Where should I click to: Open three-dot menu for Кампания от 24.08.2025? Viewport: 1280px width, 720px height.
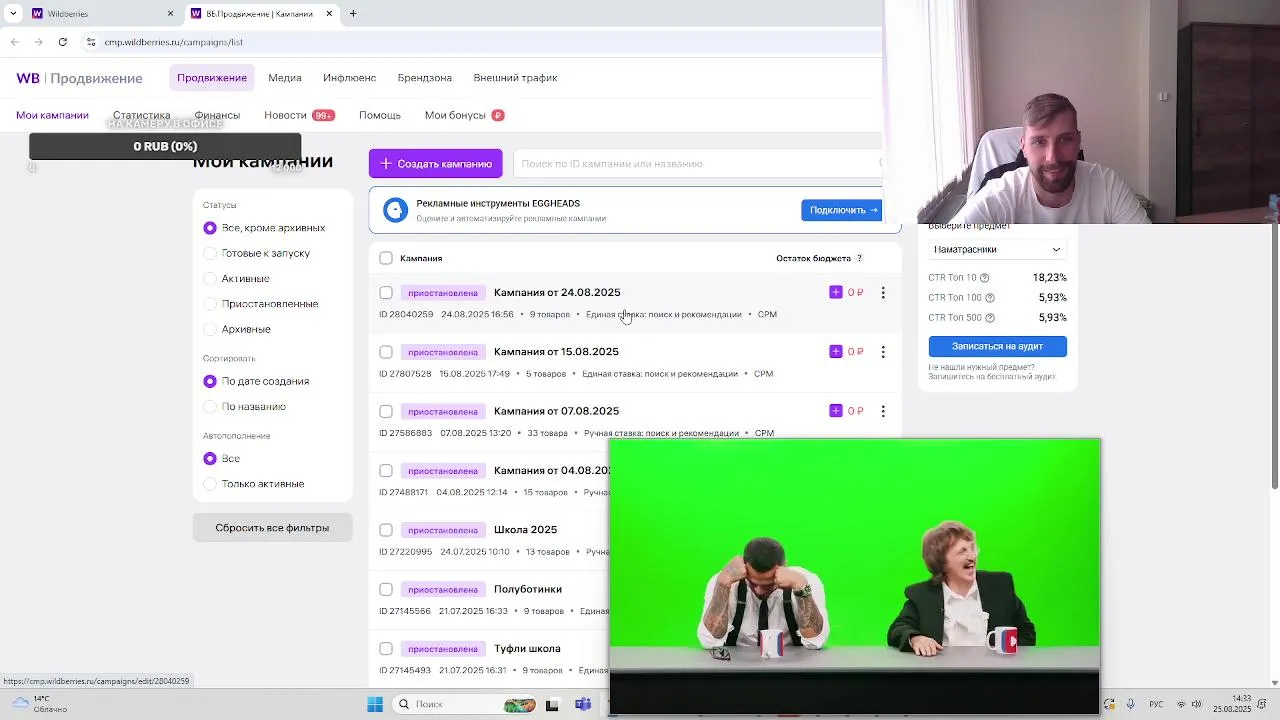(883, 292)
